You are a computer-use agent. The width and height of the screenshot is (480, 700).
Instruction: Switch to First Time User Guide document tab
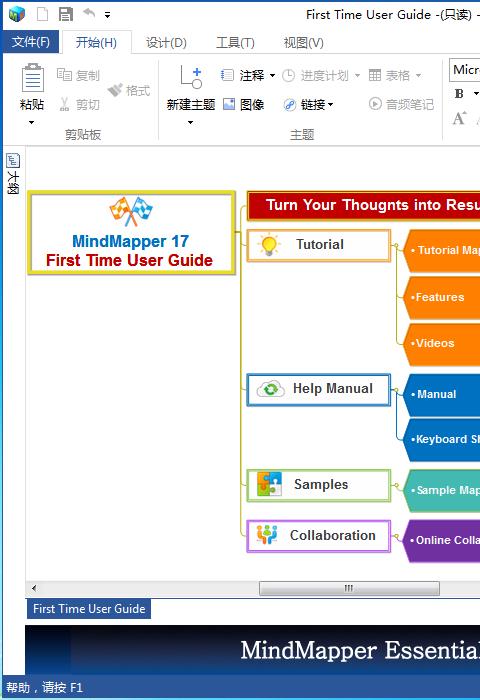click(x=89, y=609)
